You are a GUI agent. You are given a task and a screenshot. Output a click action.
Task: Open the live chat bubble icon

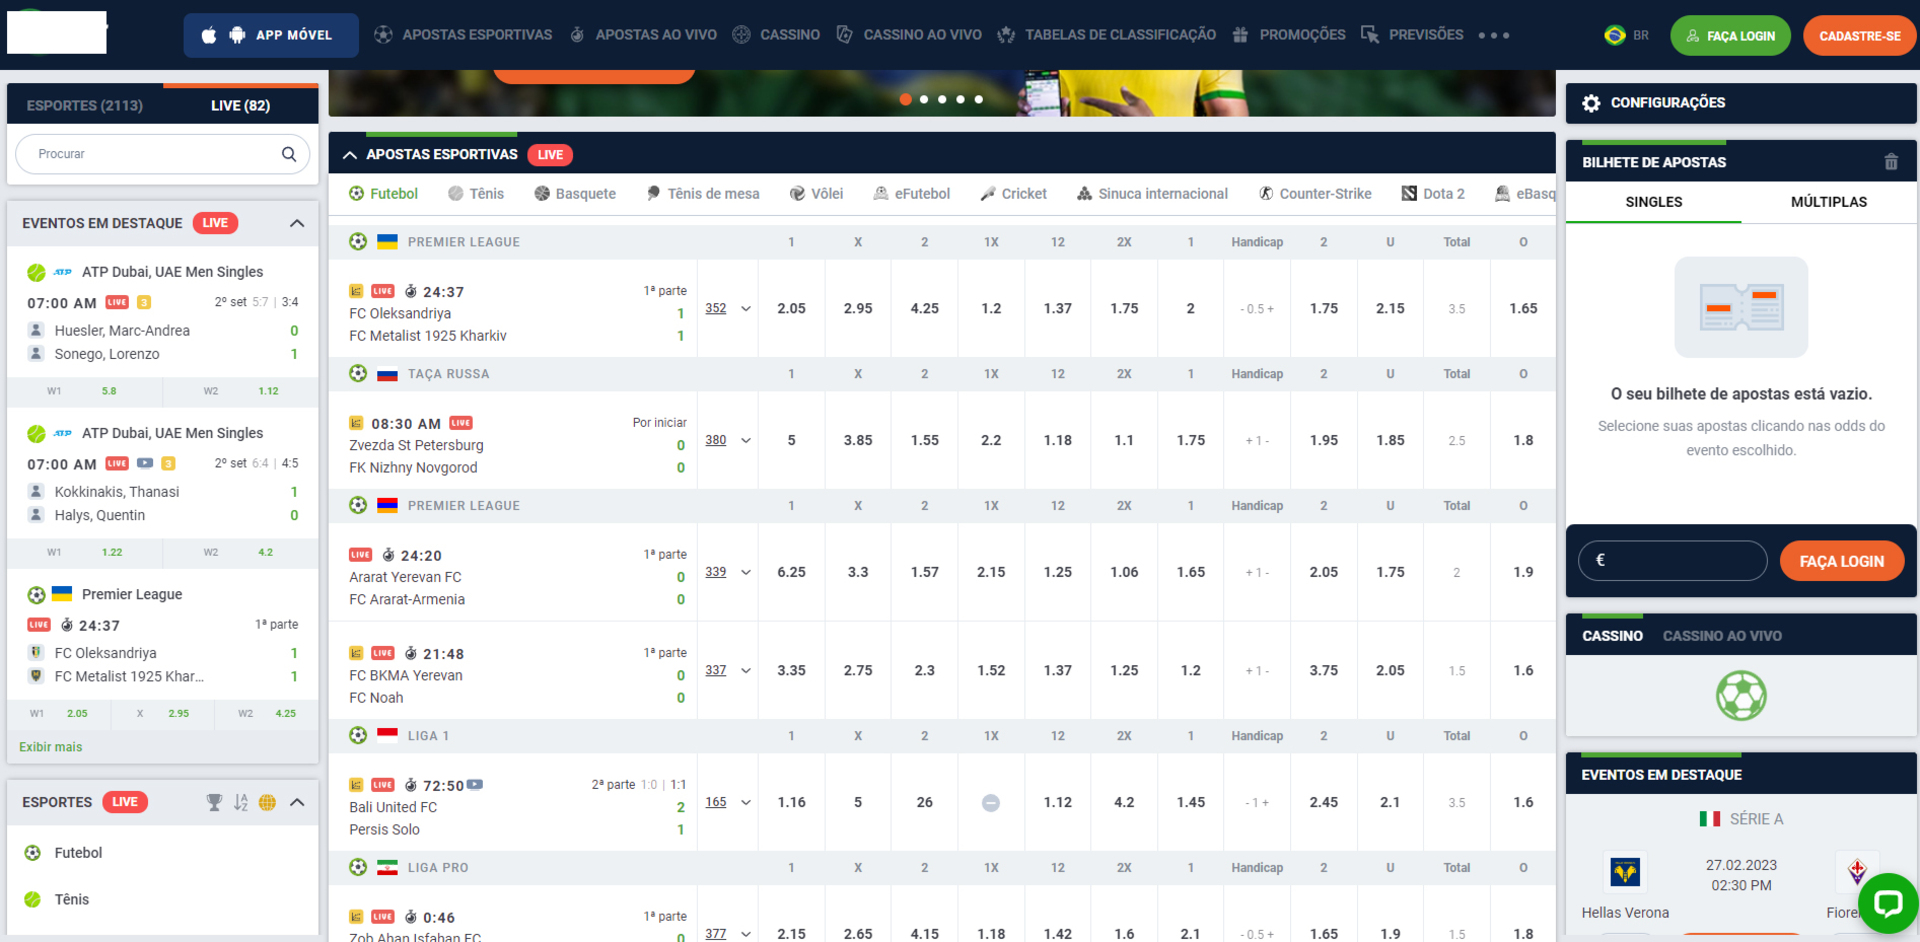pos(1887,903)
